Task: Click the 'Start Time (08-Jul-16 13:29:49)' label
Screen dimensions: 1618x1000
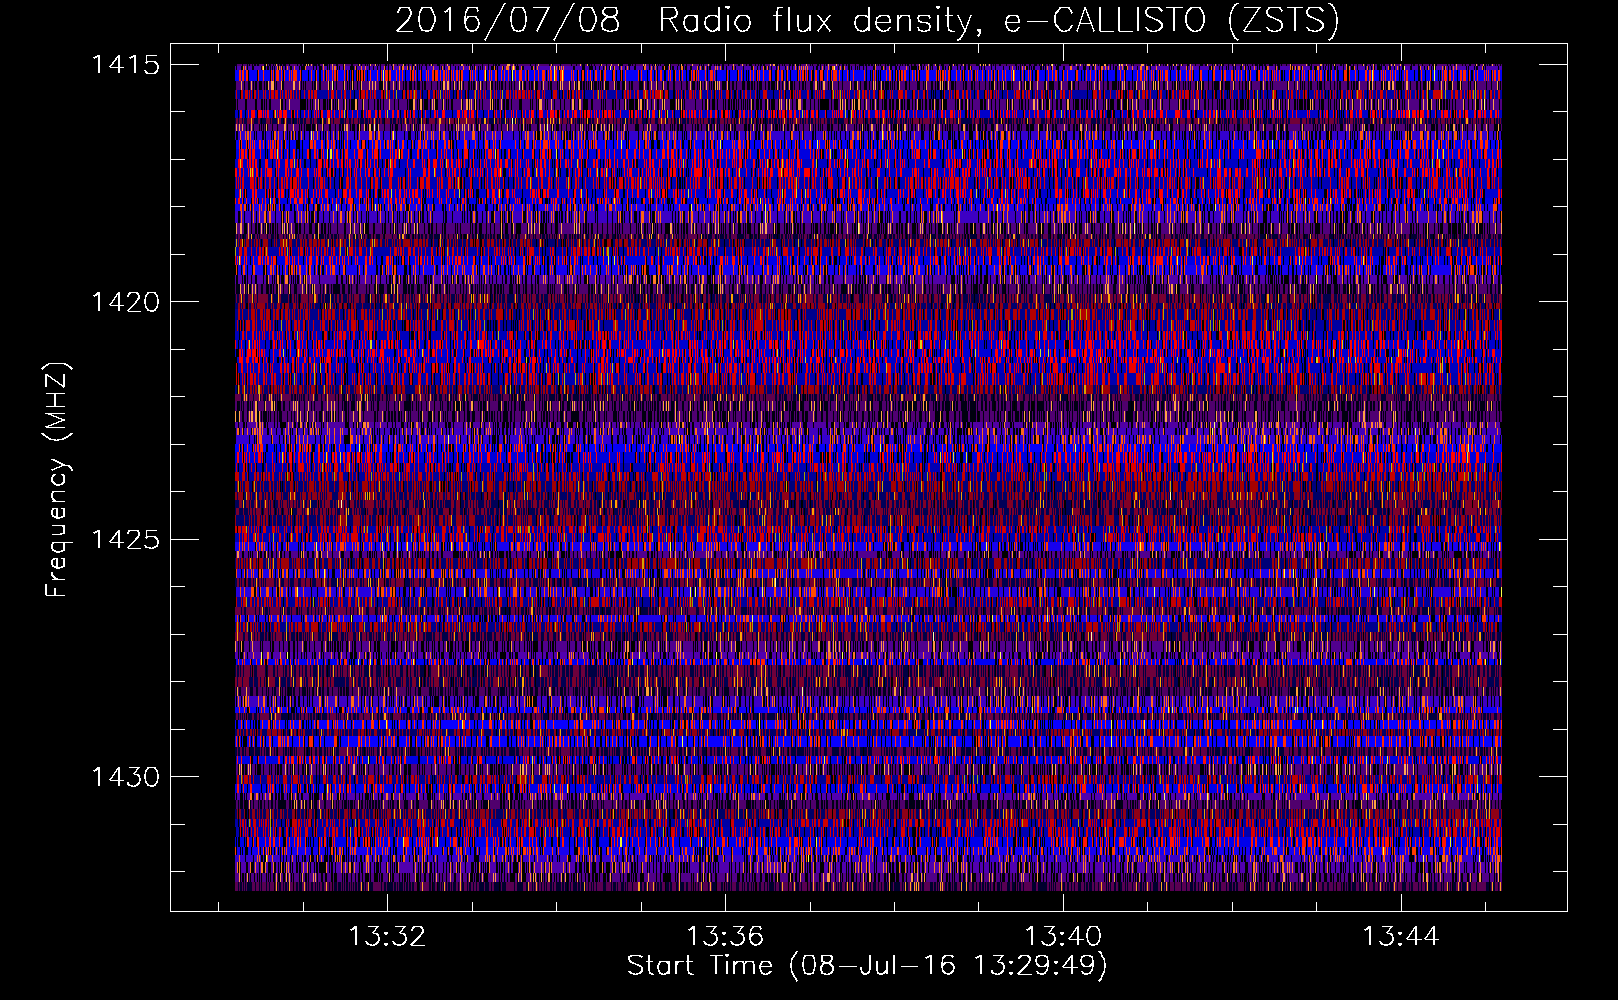Action: (x=867, y=966)
